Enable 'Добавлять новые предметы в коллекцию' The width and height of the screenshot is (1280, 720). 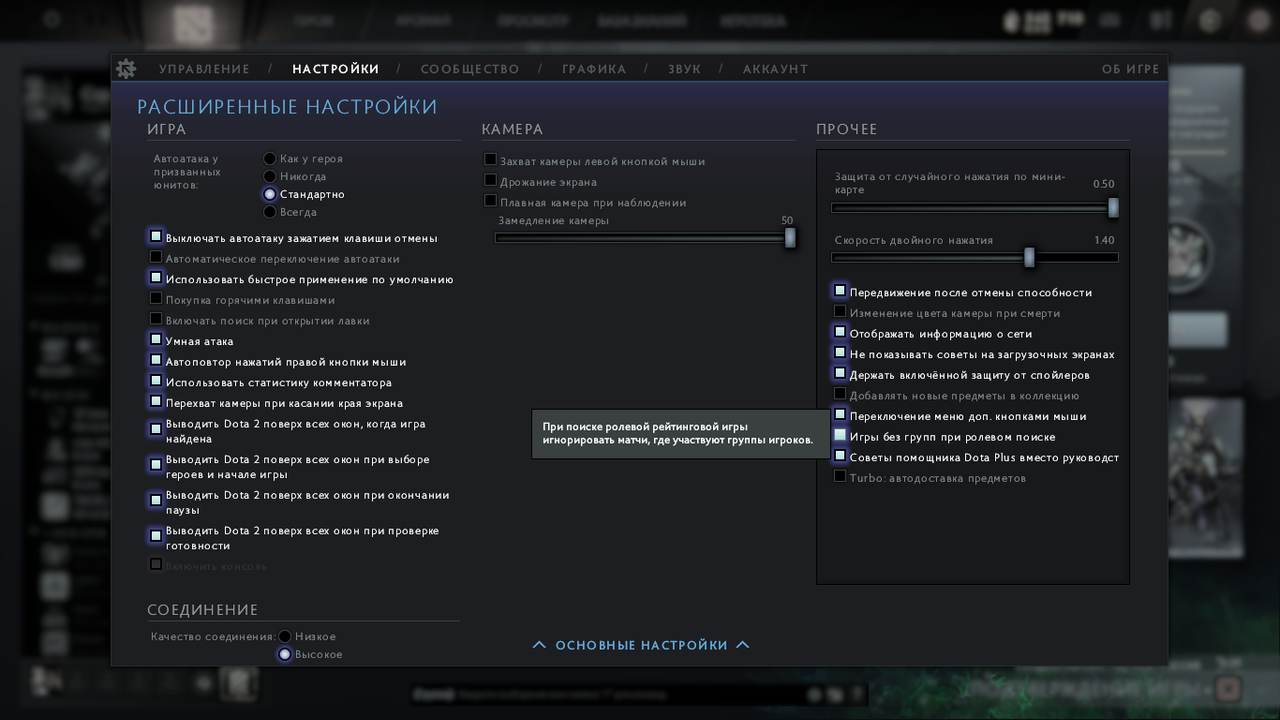(x=840, y=394)
